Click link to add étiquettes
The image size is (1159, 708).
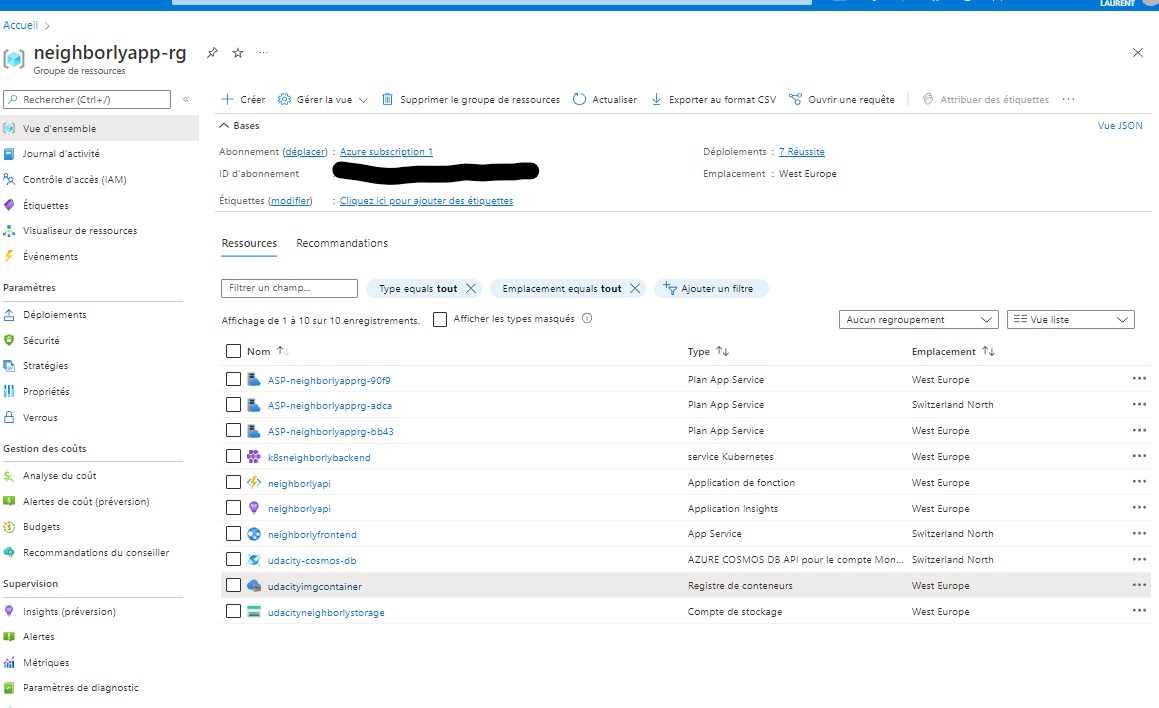(426, 200)
